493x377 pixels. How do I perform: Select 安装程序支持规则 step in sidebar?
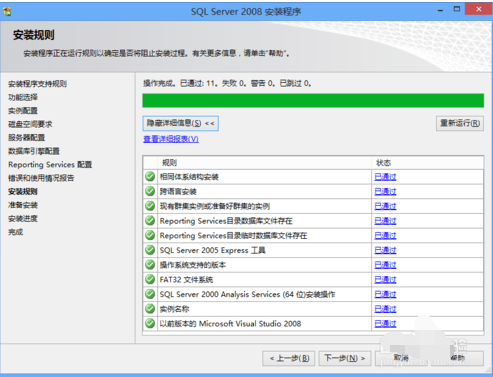(x=37, y=84)
